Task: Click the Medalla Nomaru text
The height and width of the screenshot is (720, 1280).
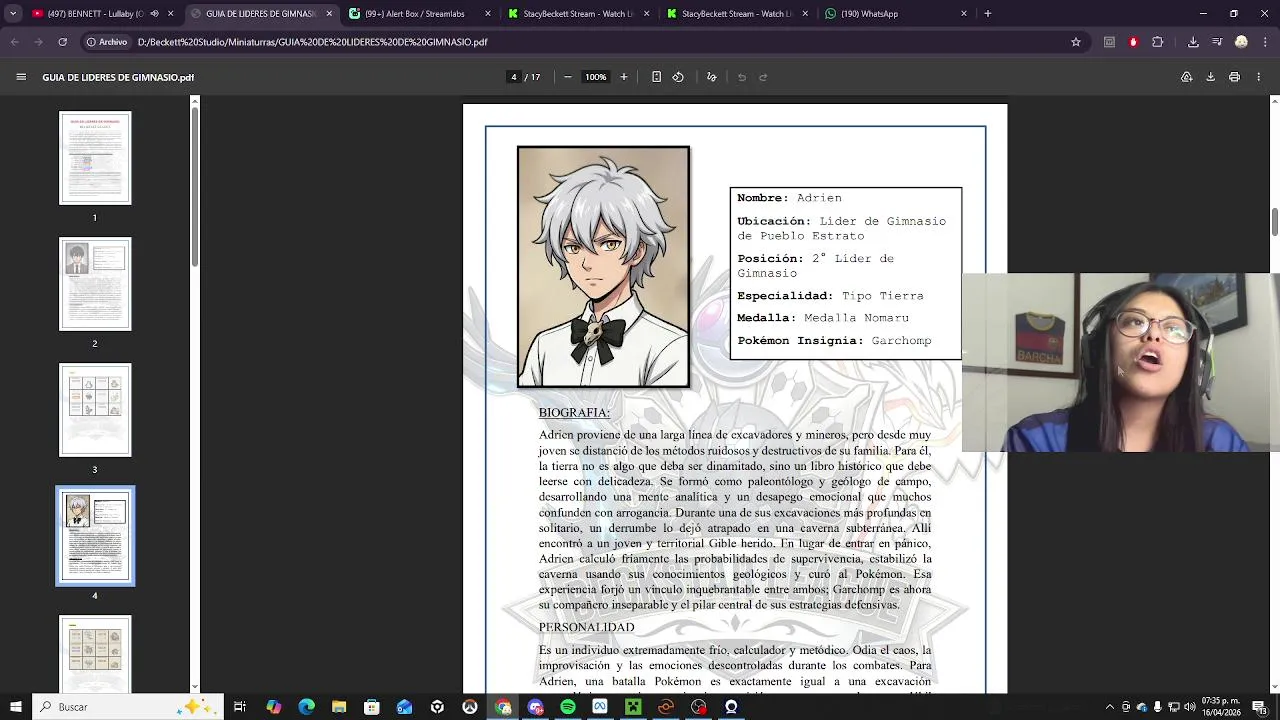Action: click(823, 318)
